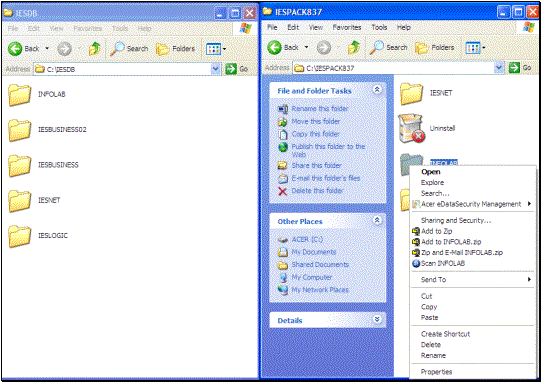
Task: Open Help menu in IESPACK837 window
Action: [x=404, y=27]
